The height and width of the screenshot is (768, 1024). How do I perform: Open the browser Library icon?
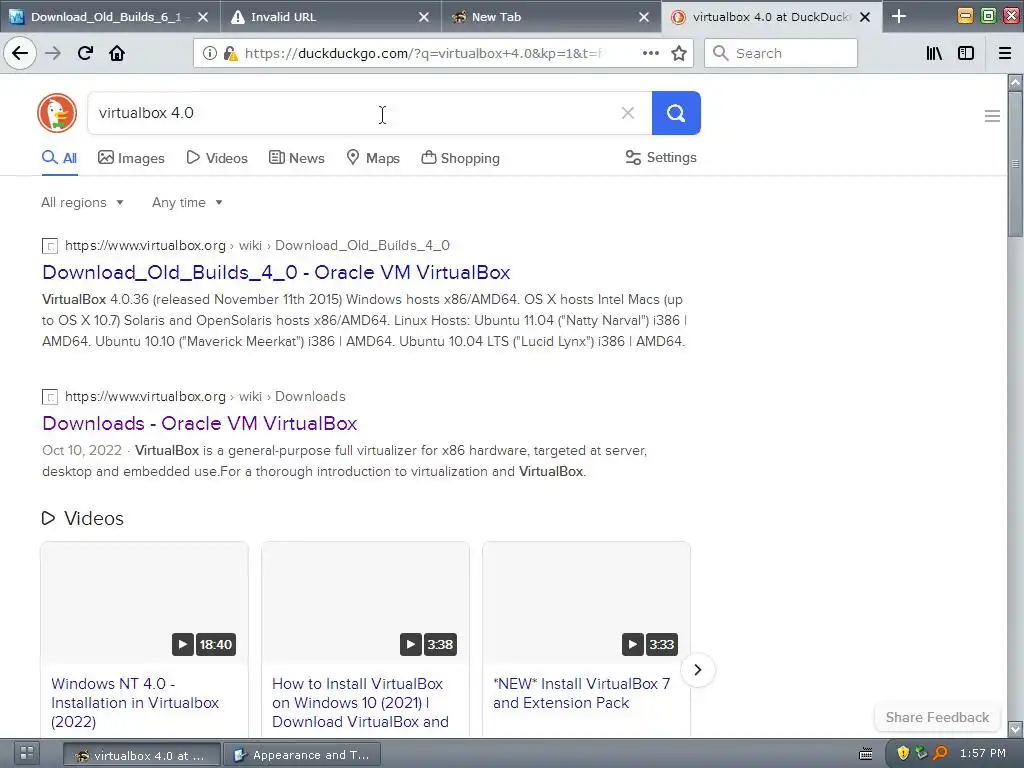click(934, 53)
